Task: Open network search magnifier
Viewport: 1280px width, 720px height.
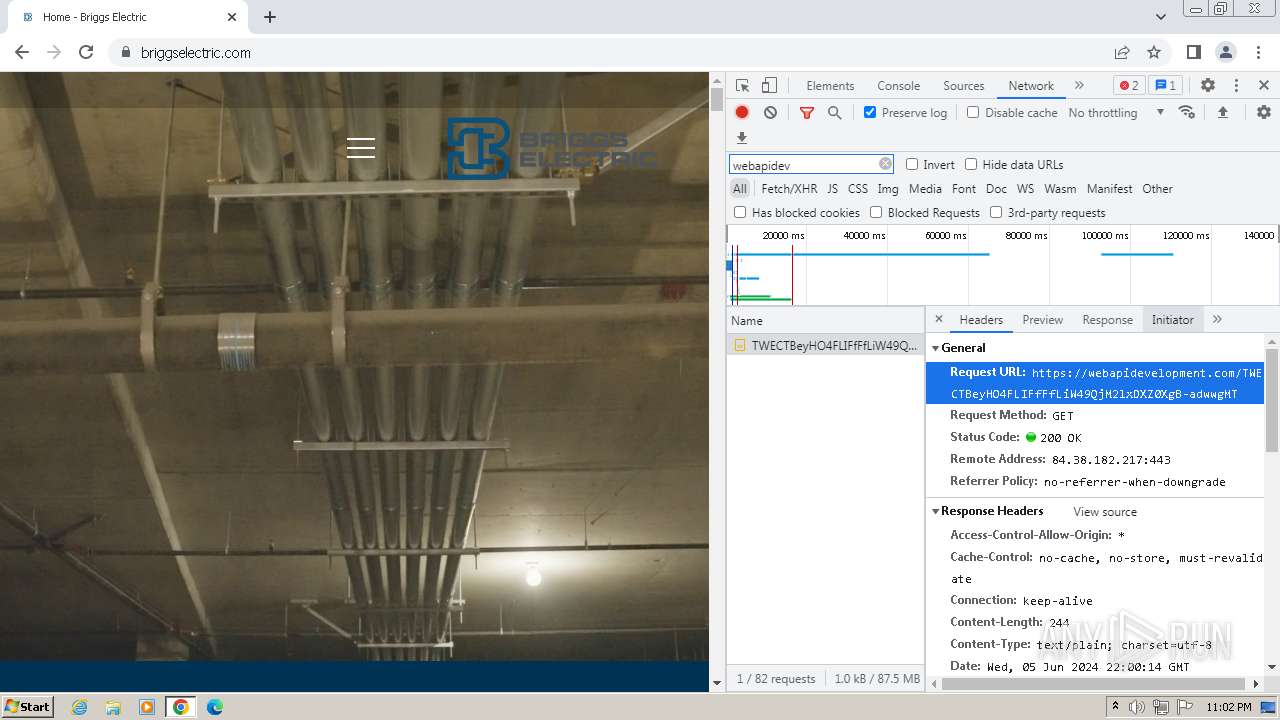Action: click(835, 113)
